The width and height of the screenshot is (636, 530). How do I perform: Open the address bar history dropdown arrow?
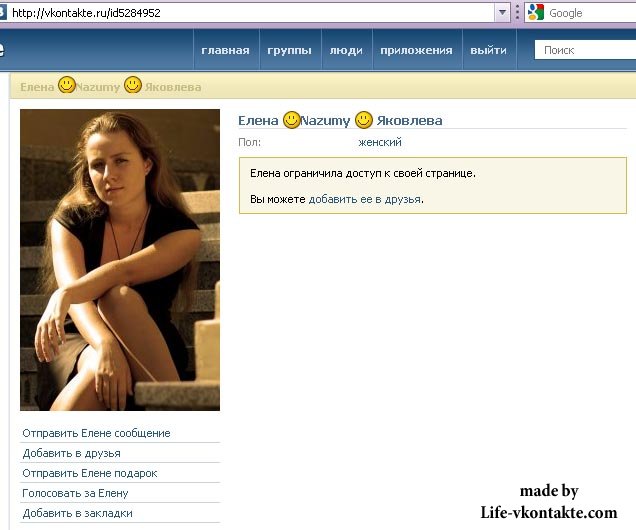point(502,13)
